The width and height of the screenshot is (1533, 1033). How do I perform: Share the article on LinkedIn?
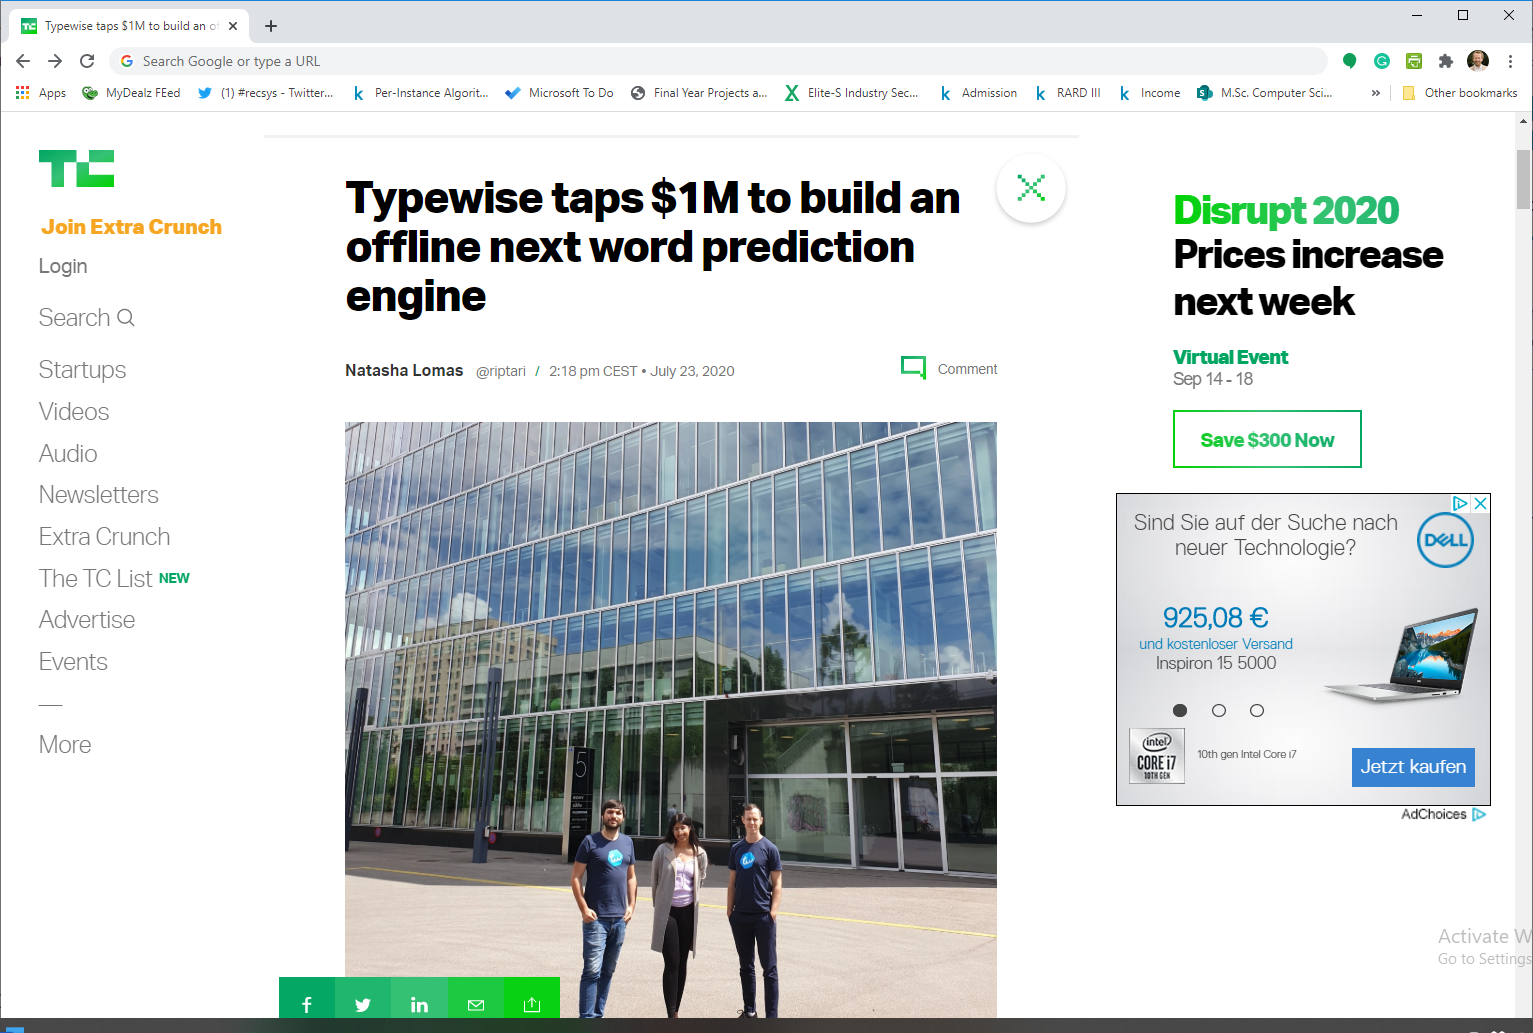pyautogui.click(x=419, y=1004)
